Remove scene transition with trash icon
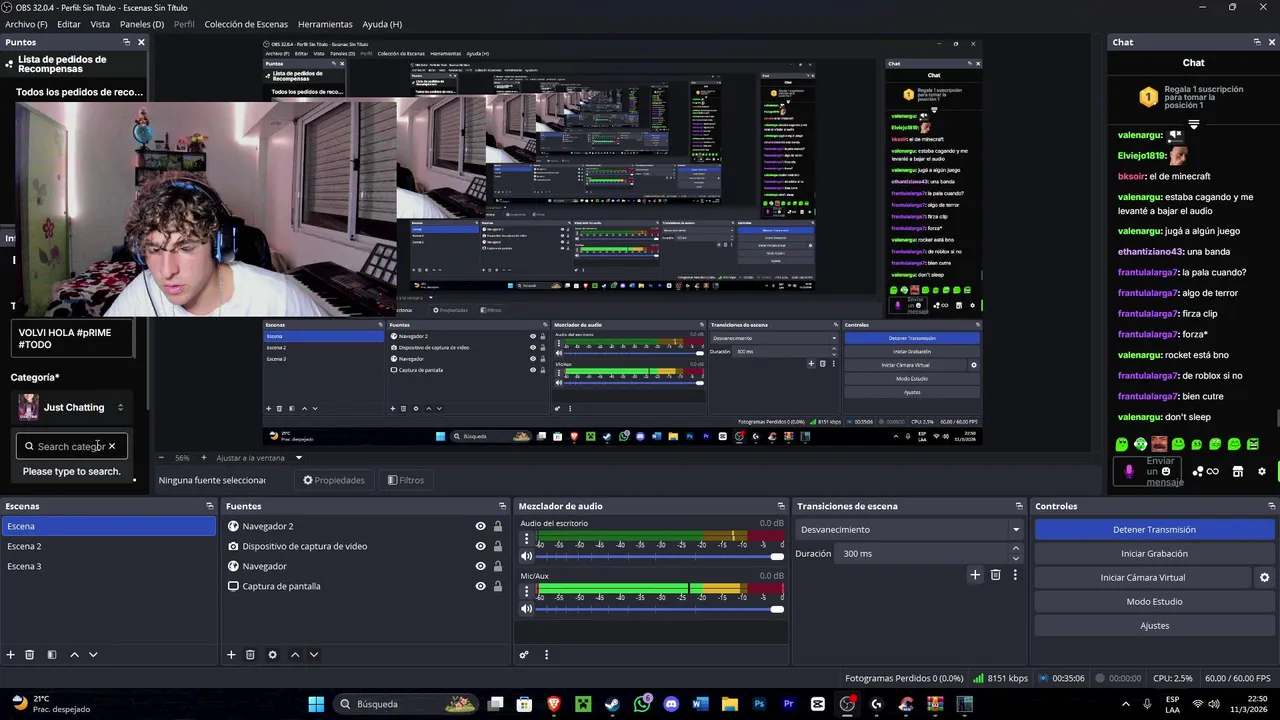 click(995, 575)
